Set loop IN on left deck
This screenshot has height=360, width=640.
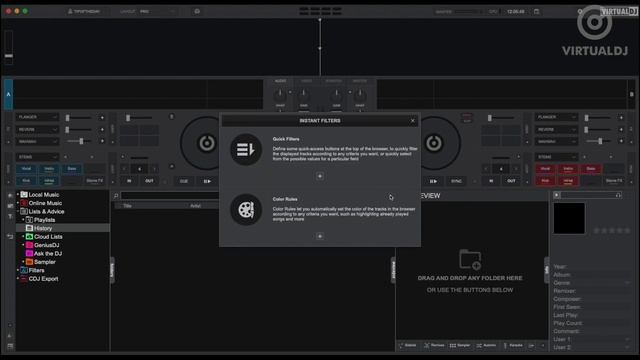[129, 181]
